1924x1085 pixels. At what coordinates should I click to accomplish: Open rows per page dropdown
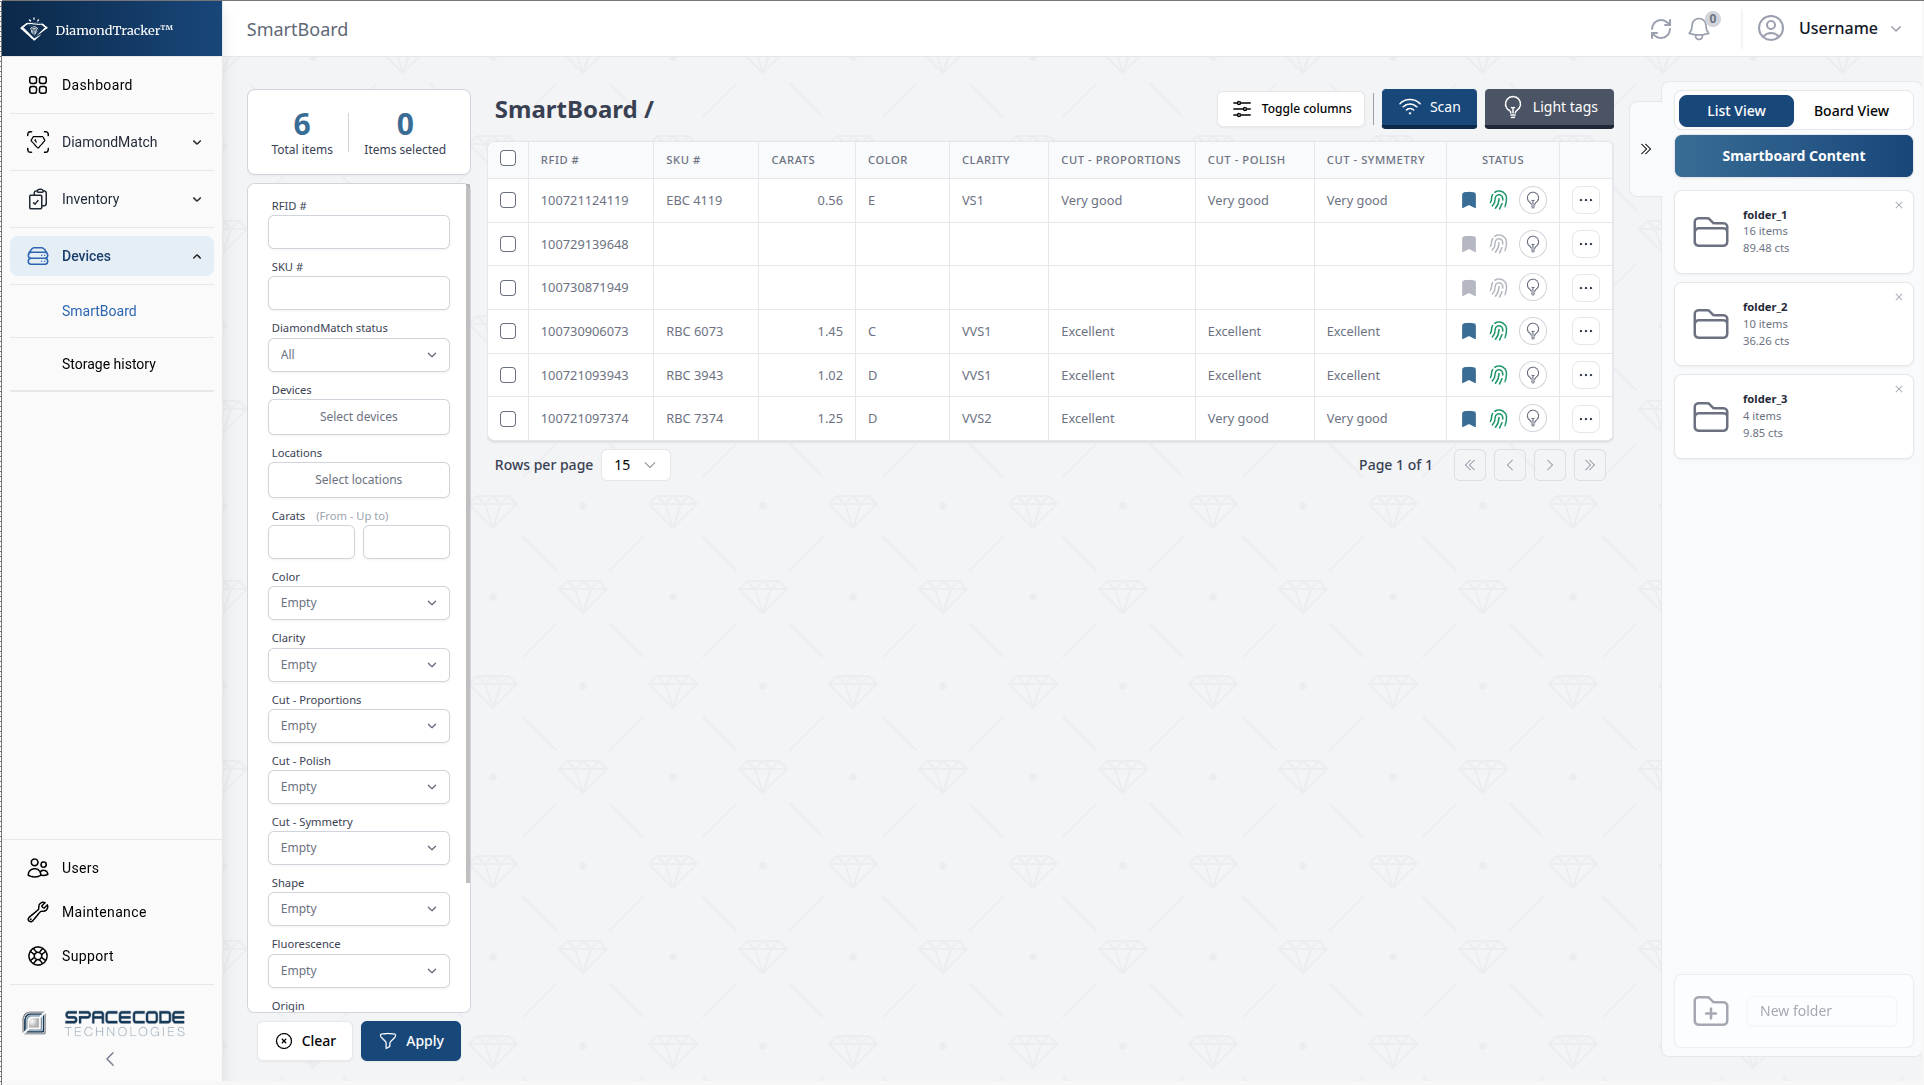pos(635,465)
